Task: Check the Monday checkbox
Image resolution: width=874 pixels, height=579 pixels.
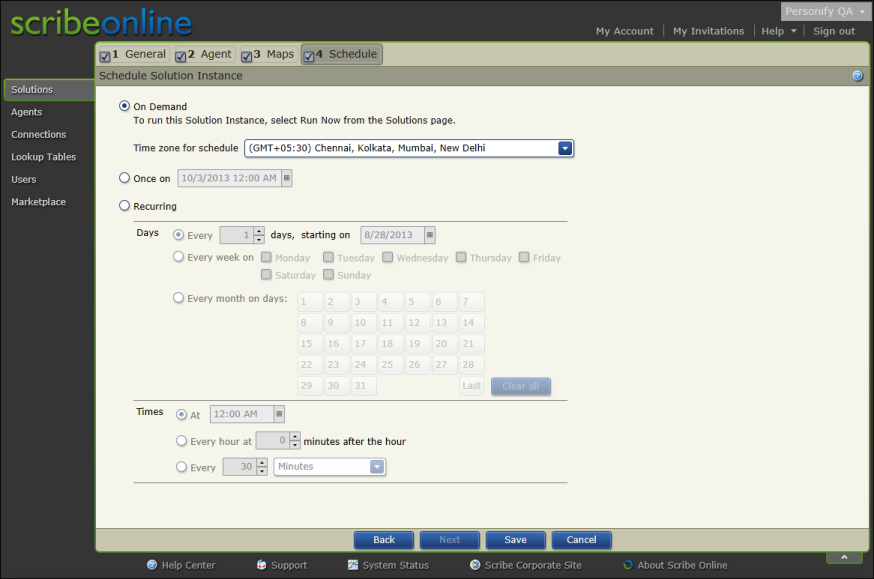Action: (x=266, y=257)
